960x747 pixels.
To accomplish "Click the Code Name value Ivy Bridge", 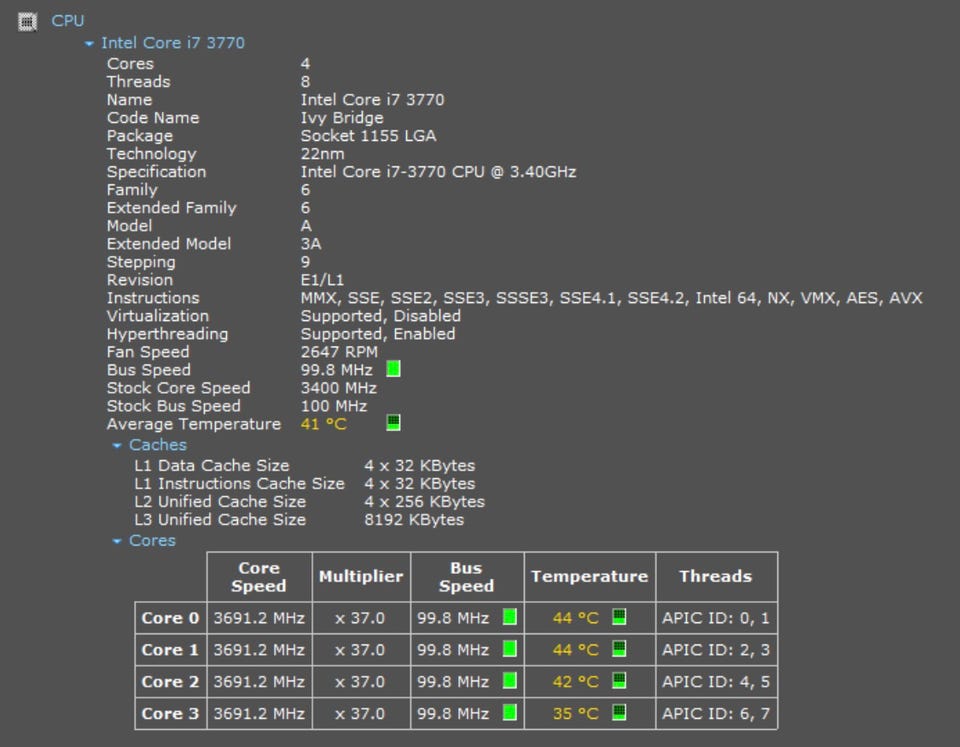I will point(342,118).
